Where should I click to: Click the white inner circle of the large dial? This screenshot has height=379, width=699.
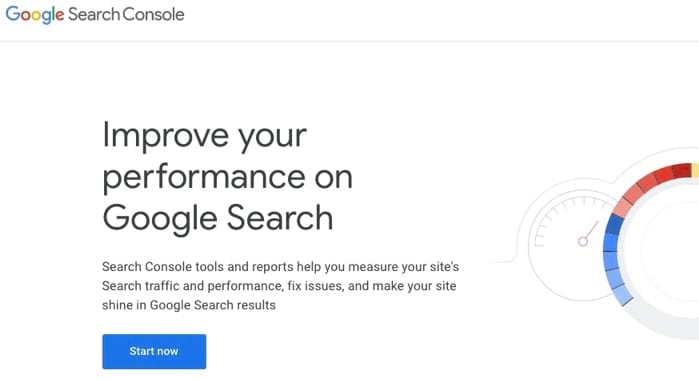point(671,250)
